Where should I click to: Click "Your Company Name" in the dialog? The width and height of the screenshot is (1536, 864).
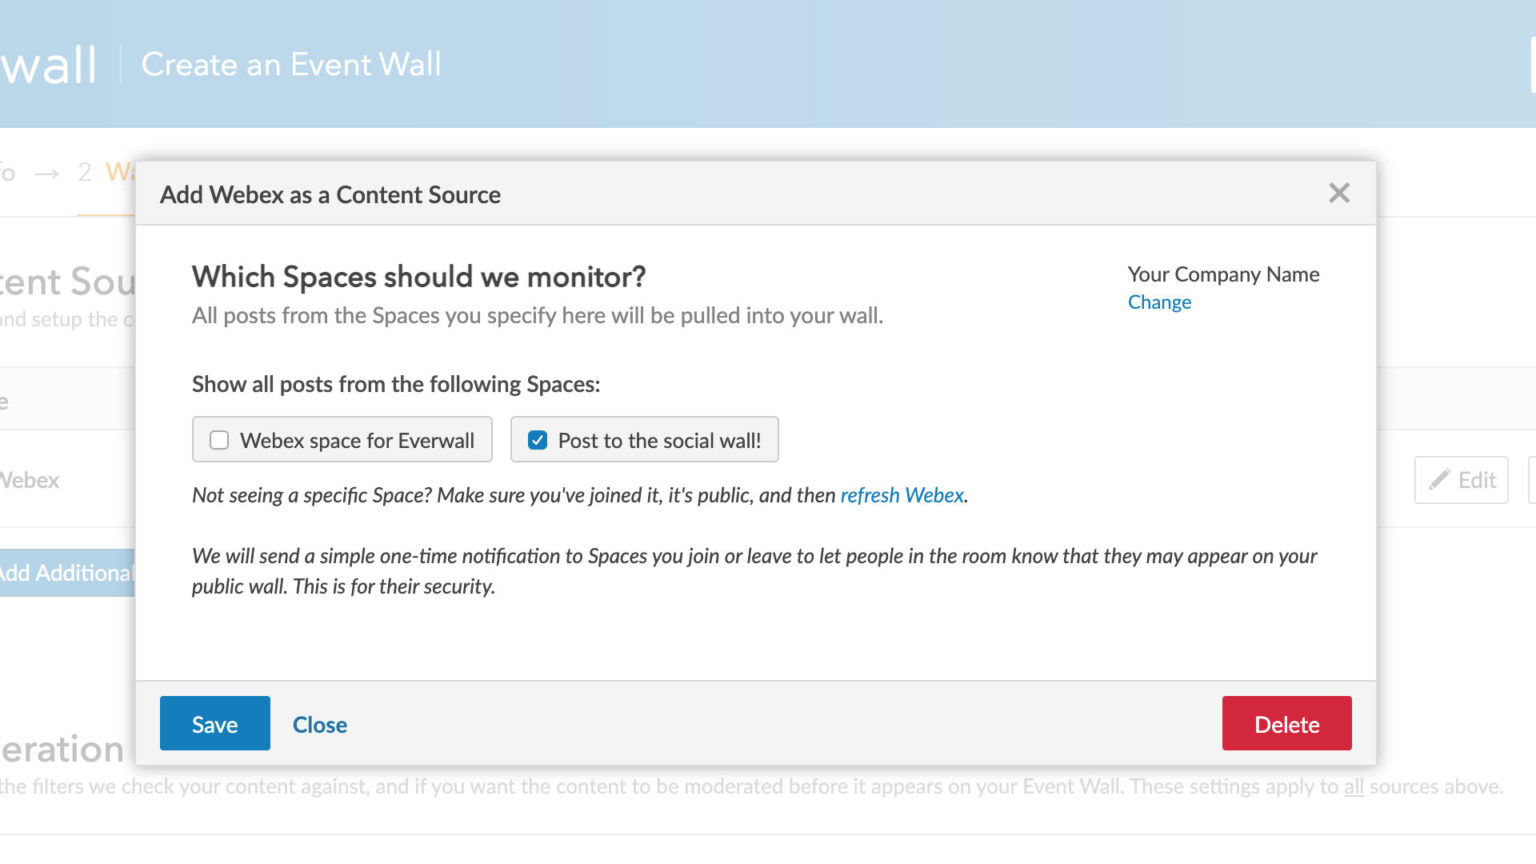[x=1222, y=274]
